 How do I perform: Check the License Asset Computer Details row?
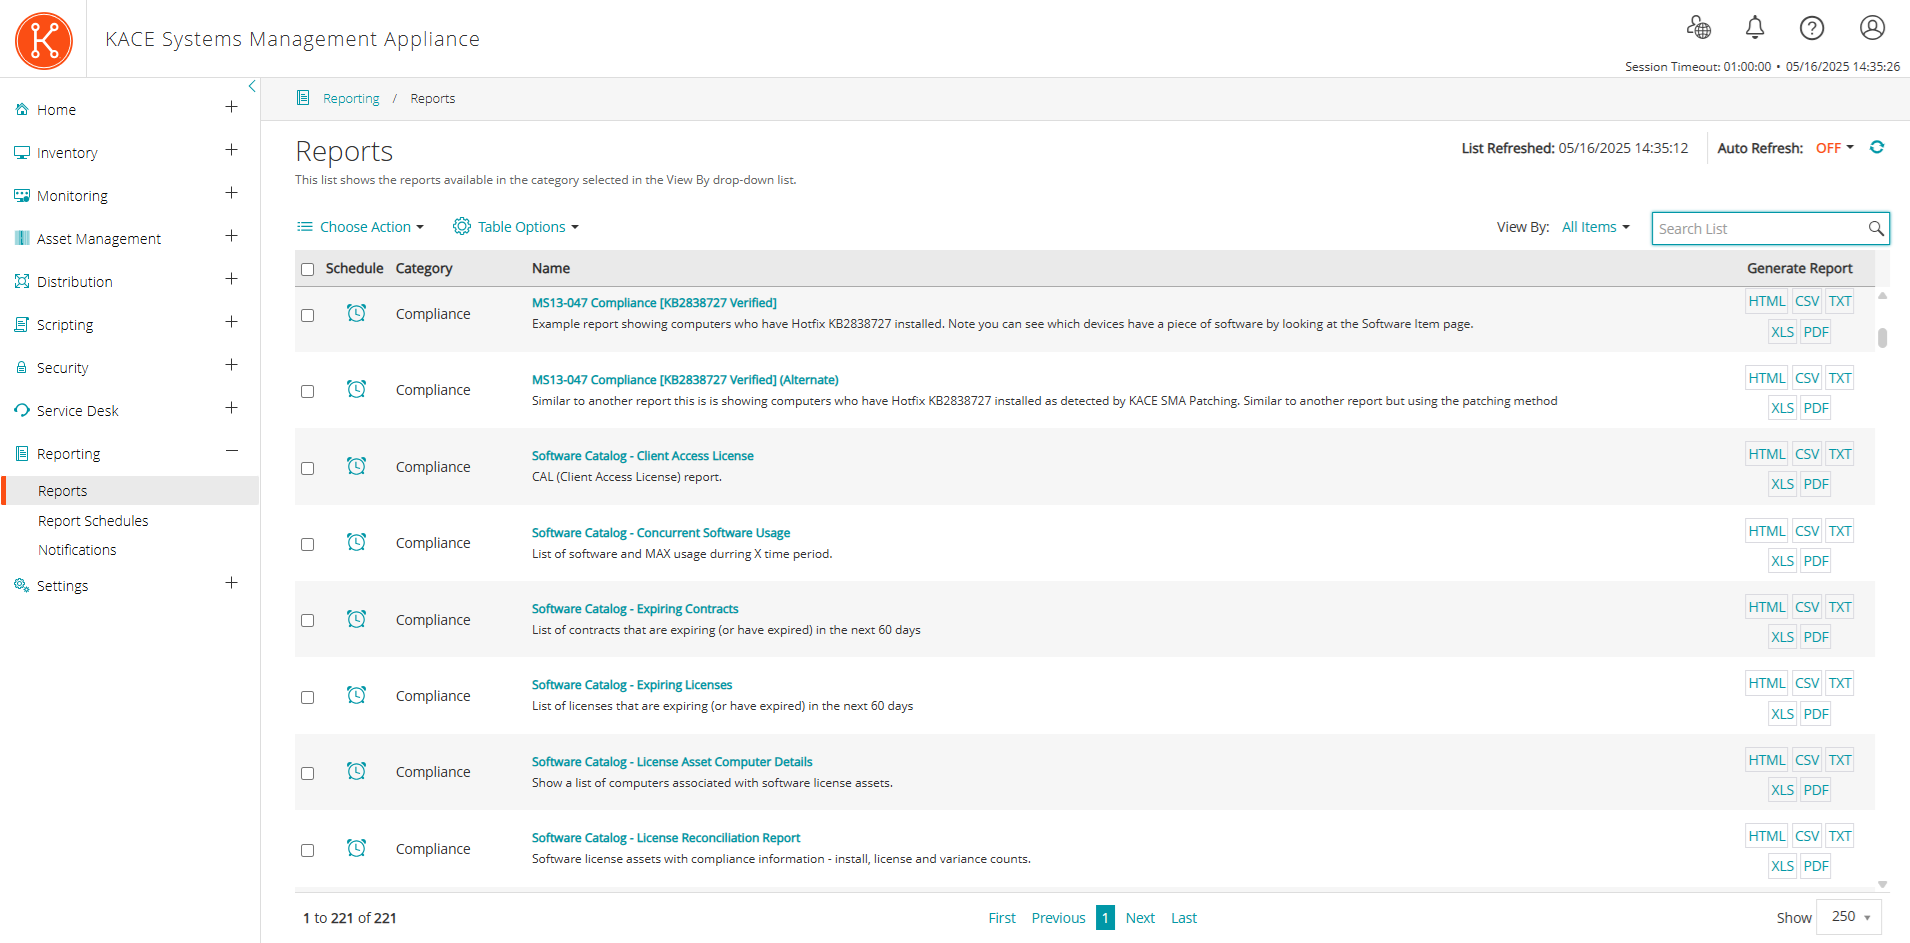307,773
